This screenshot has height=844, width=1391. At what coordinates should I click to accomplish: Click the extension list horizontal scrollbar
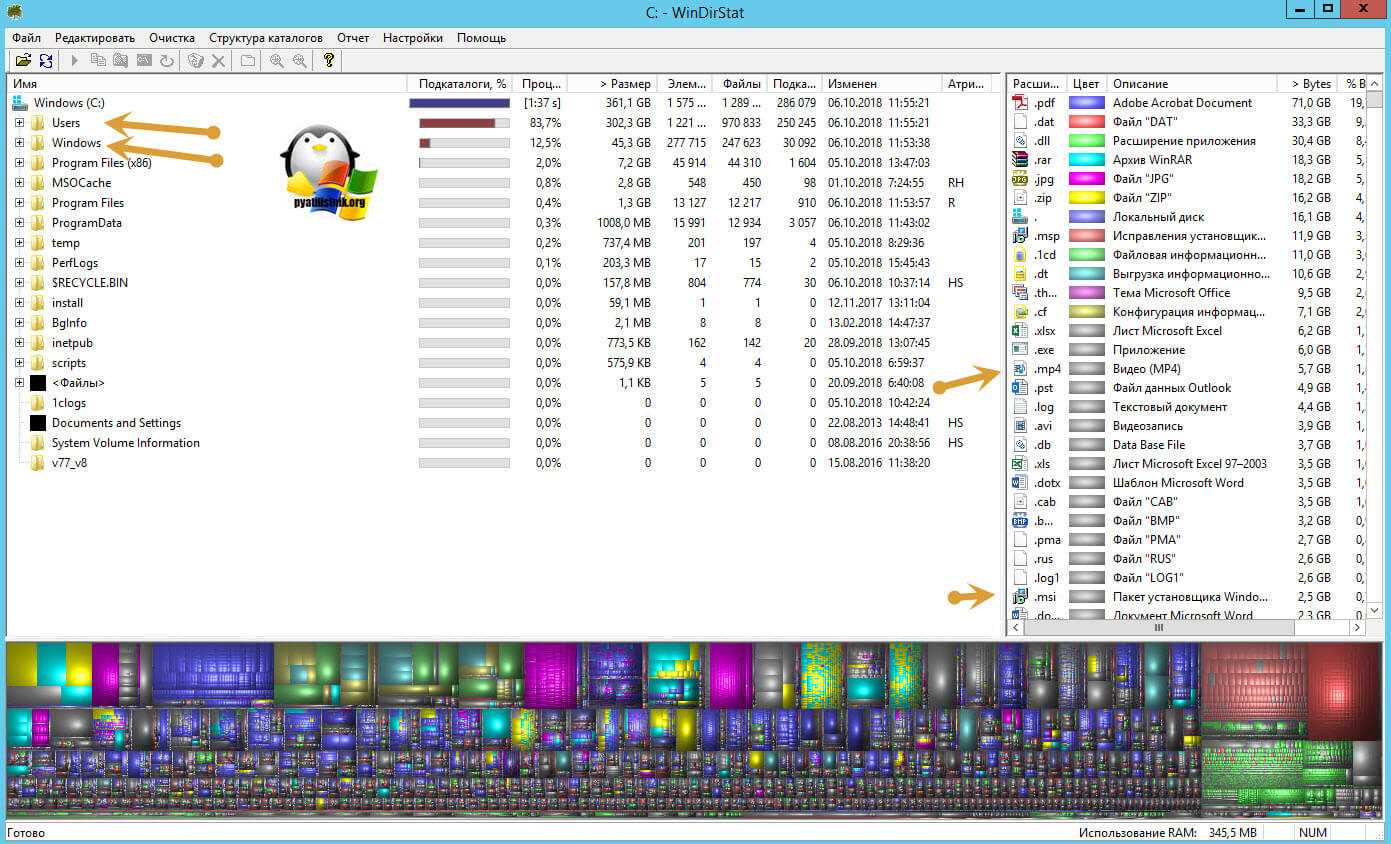1160,628
